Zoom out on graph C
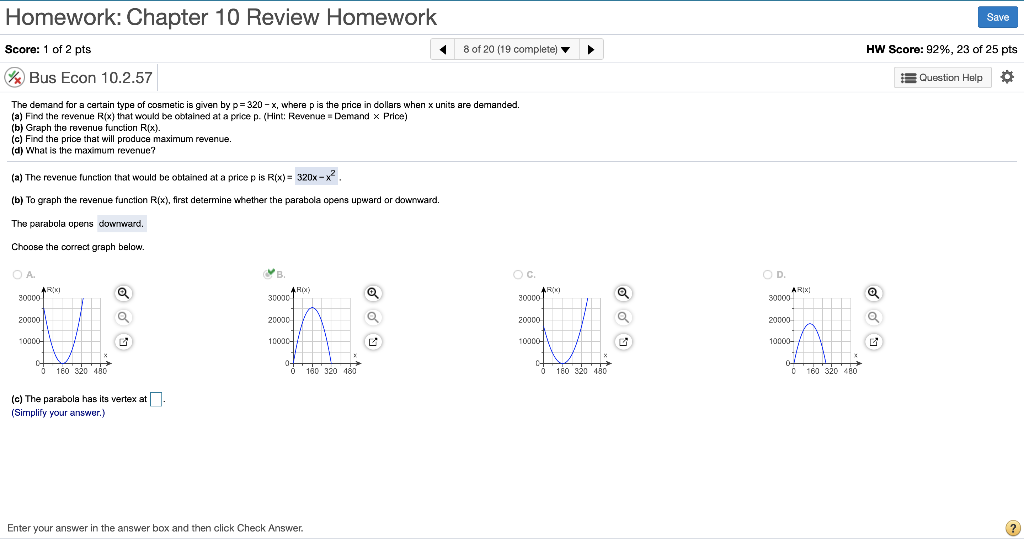 tap(624, 317)
